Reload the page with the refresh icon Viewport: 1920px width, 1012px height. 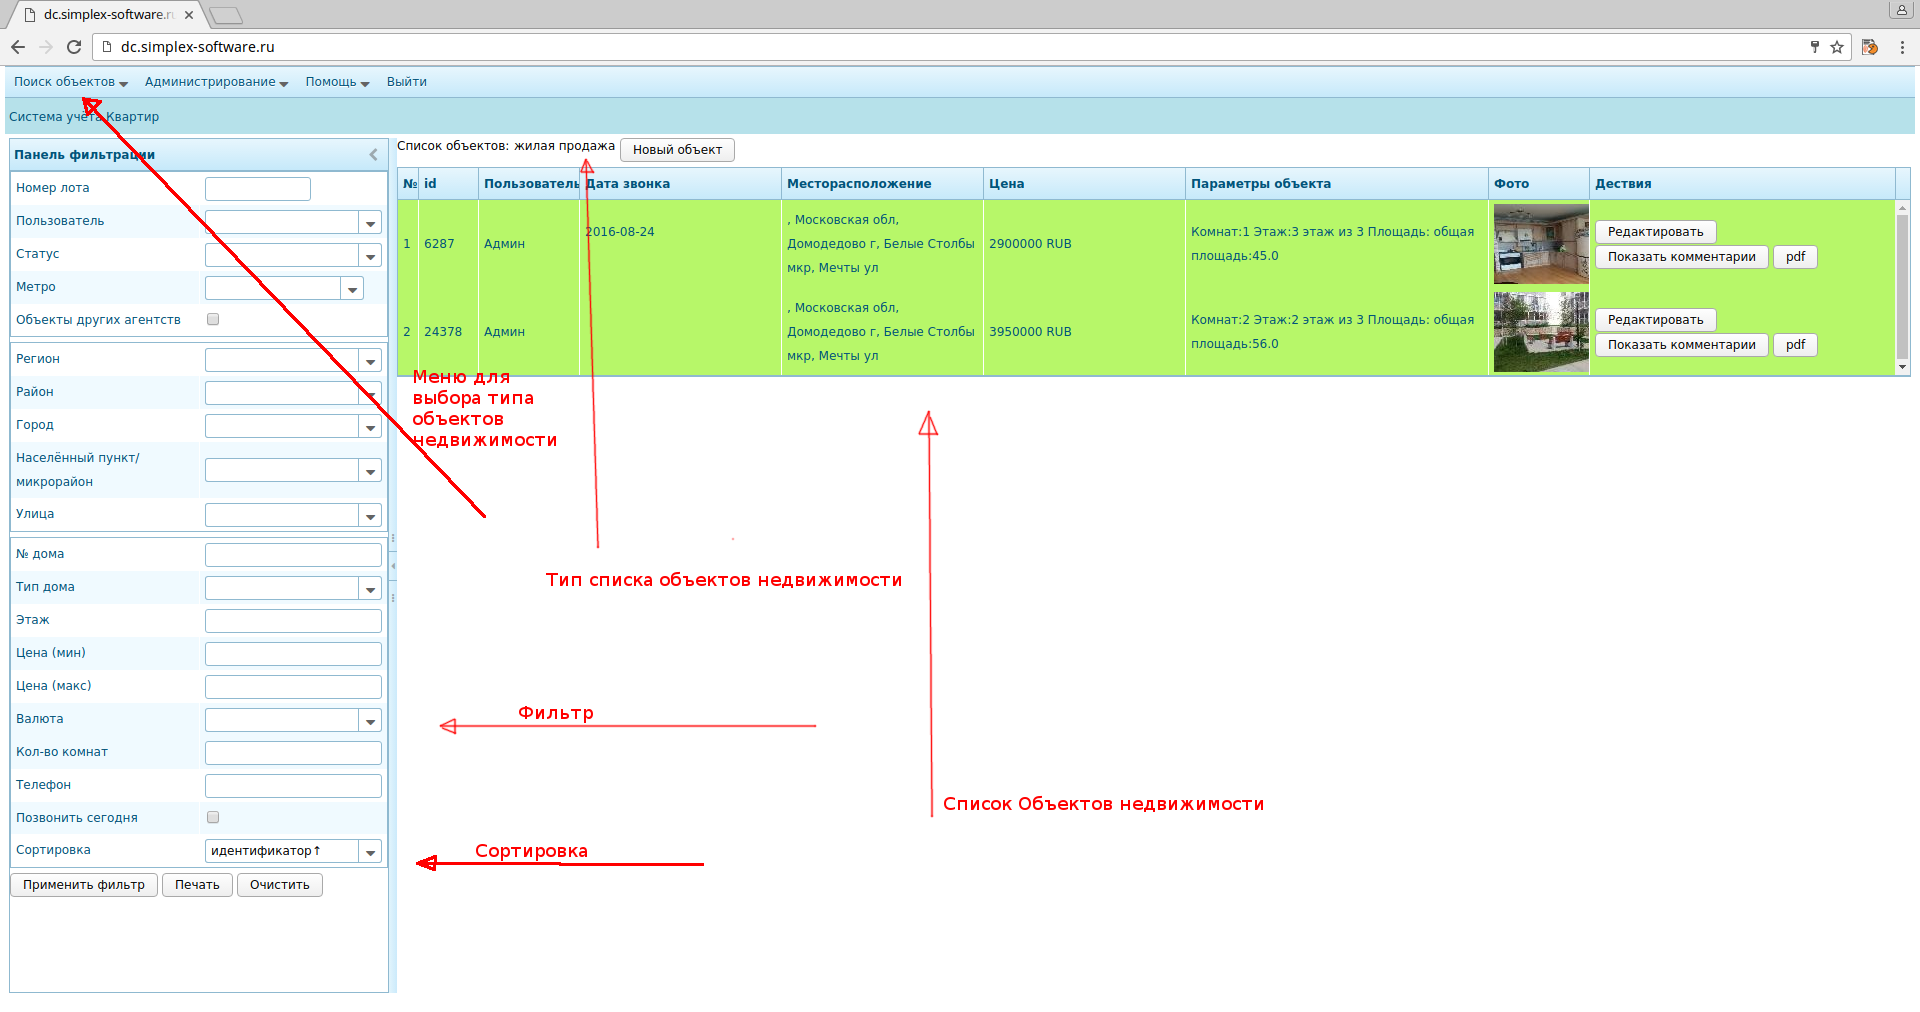pos(74,47)
